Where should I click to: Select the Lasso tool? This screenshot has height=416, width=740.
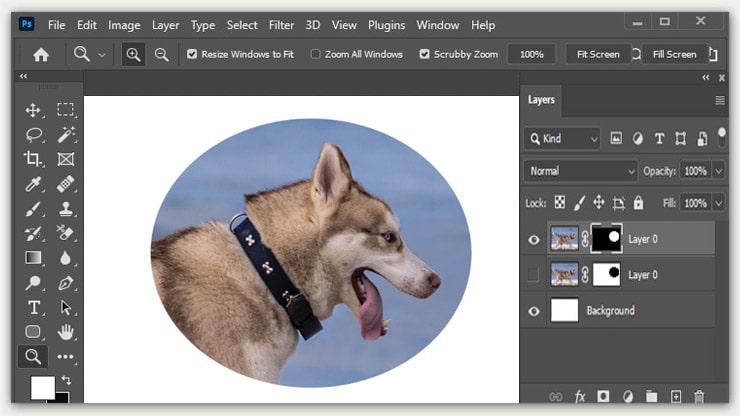pos(34,135)
